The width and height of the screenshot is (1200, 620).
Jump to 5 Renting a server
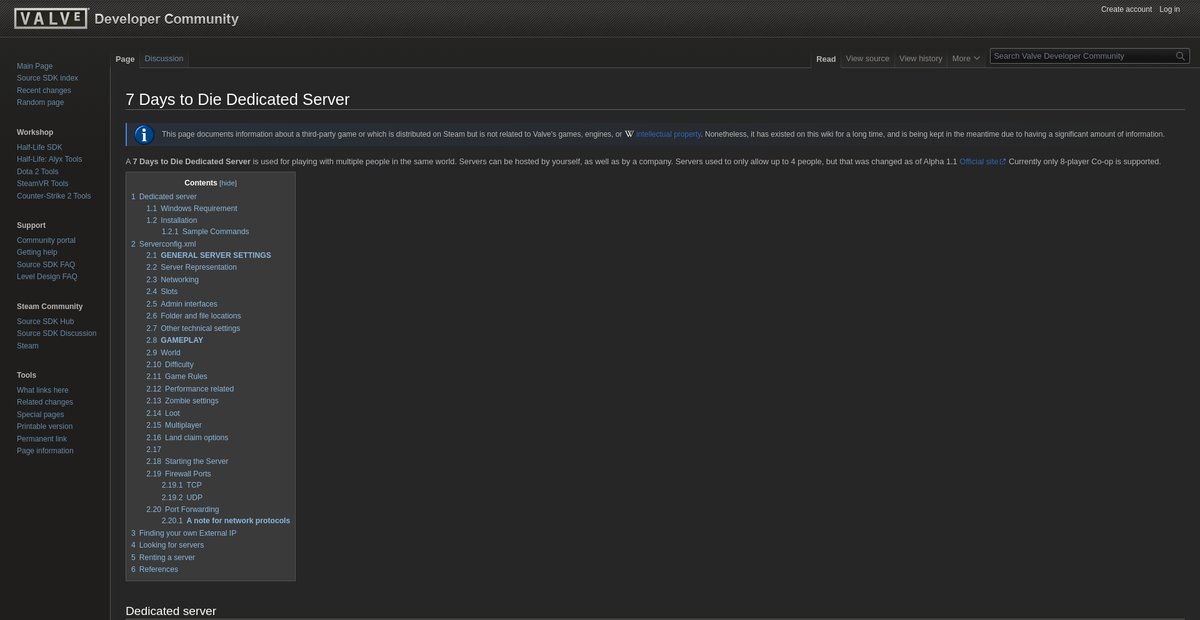(x=163, y=557)
